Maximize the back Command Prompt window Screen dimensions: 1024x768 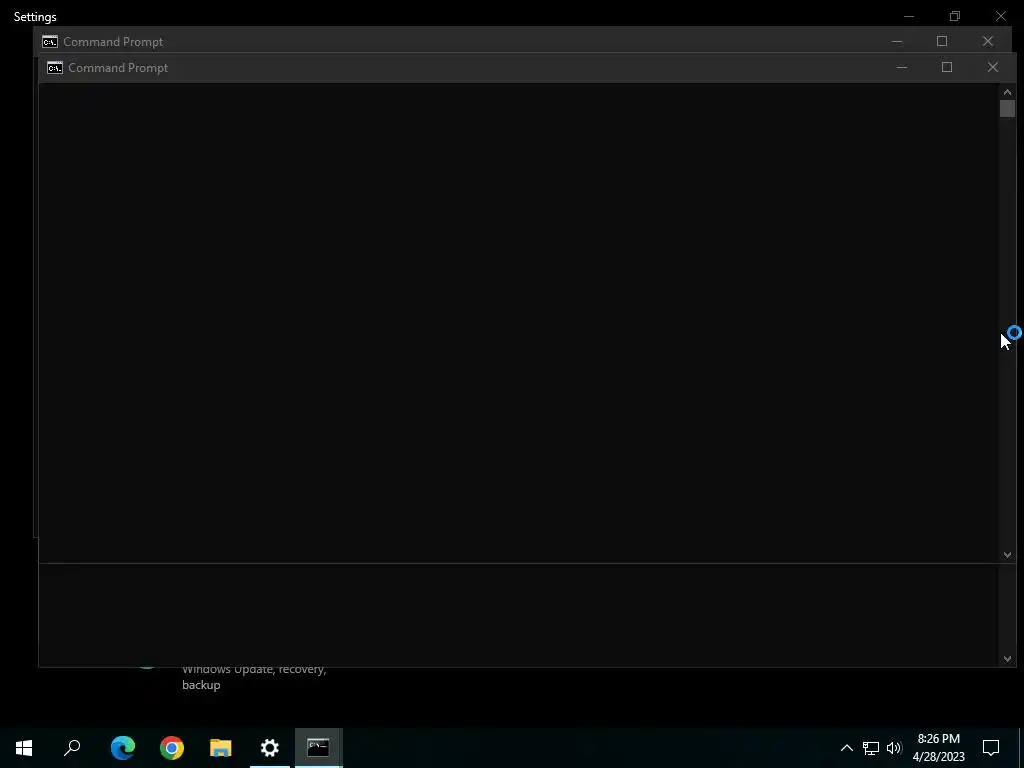(942, 41)
